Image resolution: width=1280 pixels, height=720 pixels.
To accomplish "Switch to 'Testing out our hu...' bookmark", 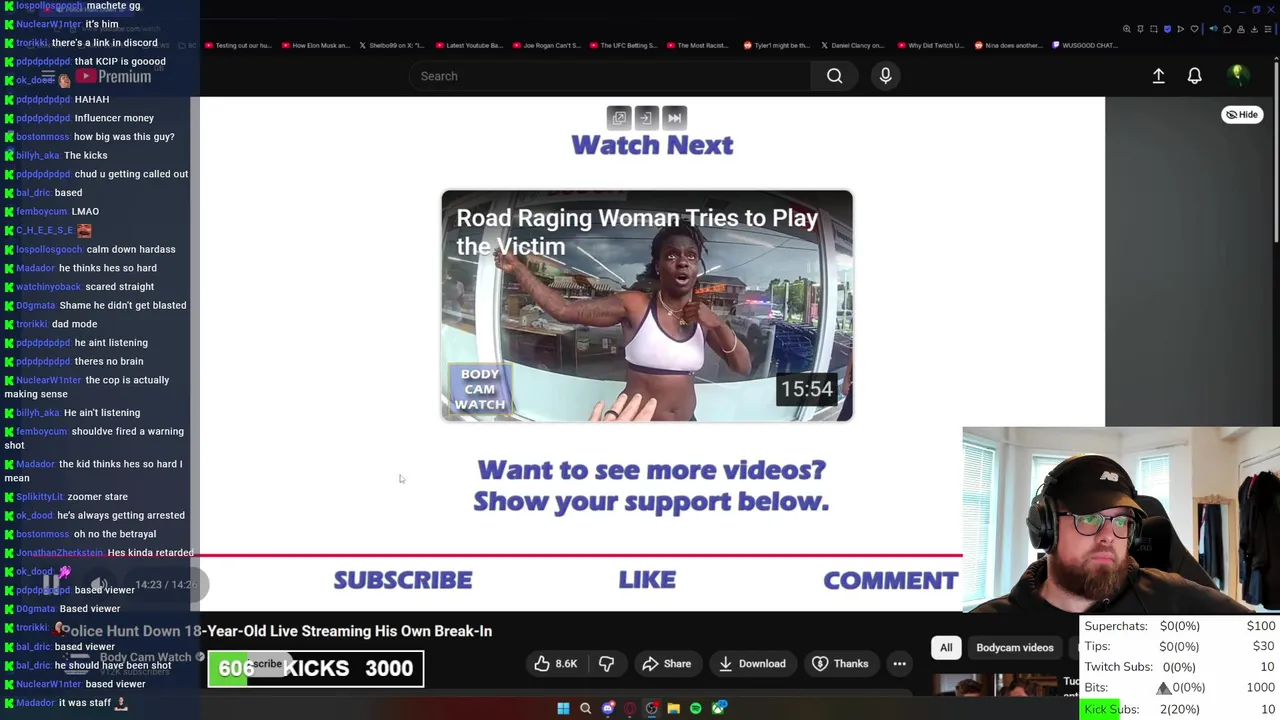I will (x=237, y=45).
